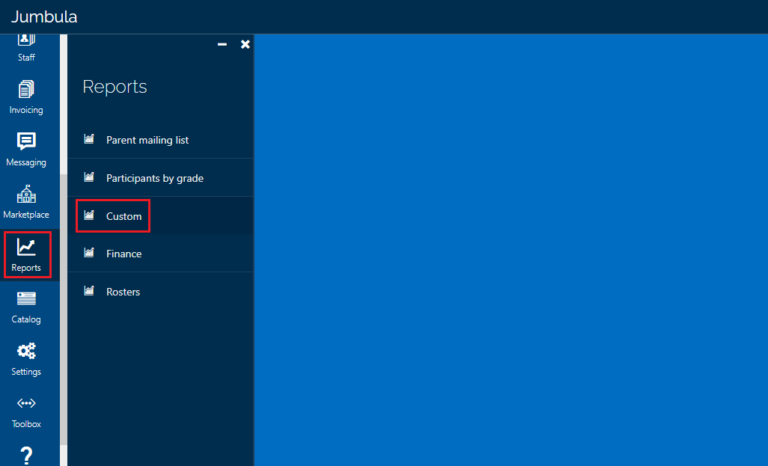Select the Custom report option

[161, 216]
